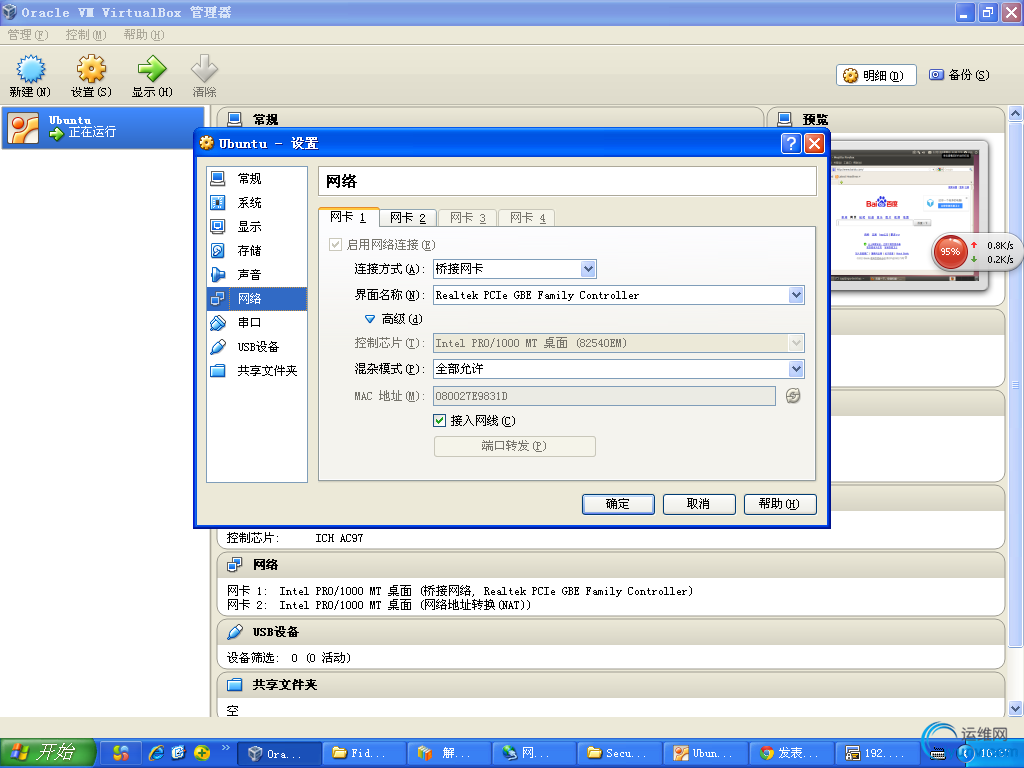This screenshot has width=1024, height=768.
Task: Open the 串口 settings category
Action: pos(257,323)
